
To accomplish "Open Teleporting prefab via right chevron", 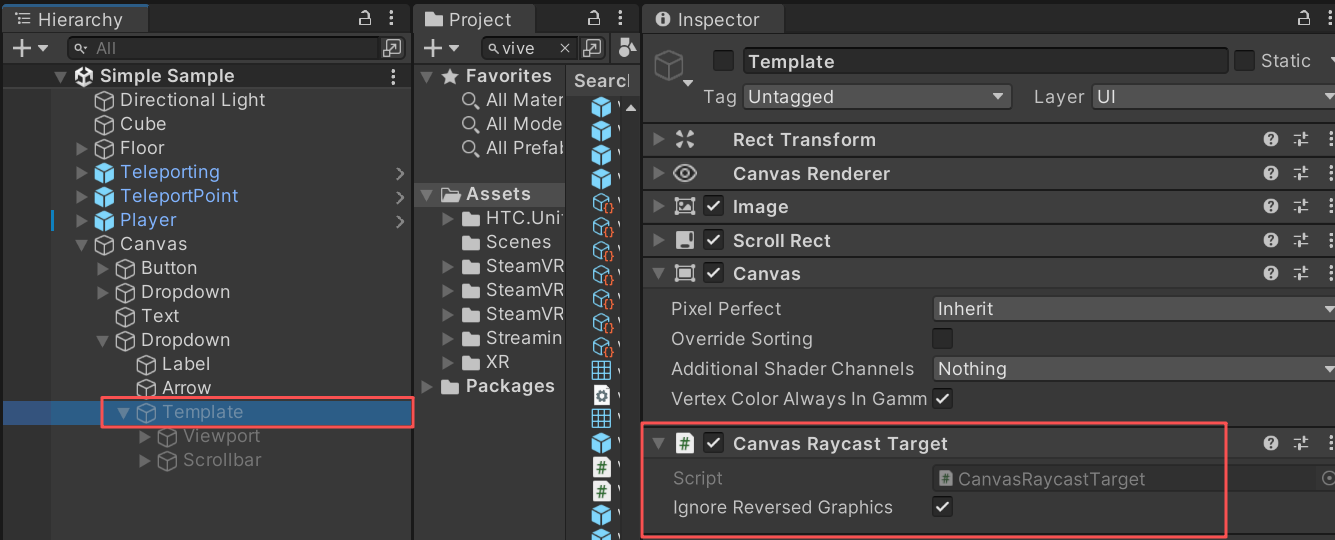I will pos(400,173).
